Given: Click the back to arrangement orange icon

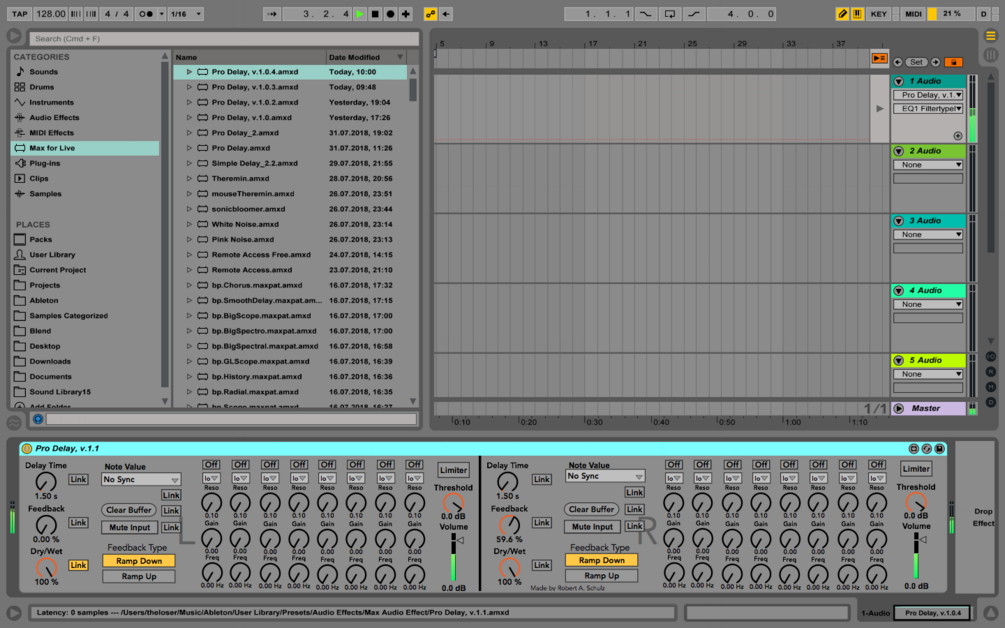Looking at the screenshot, I should [879, 59].
